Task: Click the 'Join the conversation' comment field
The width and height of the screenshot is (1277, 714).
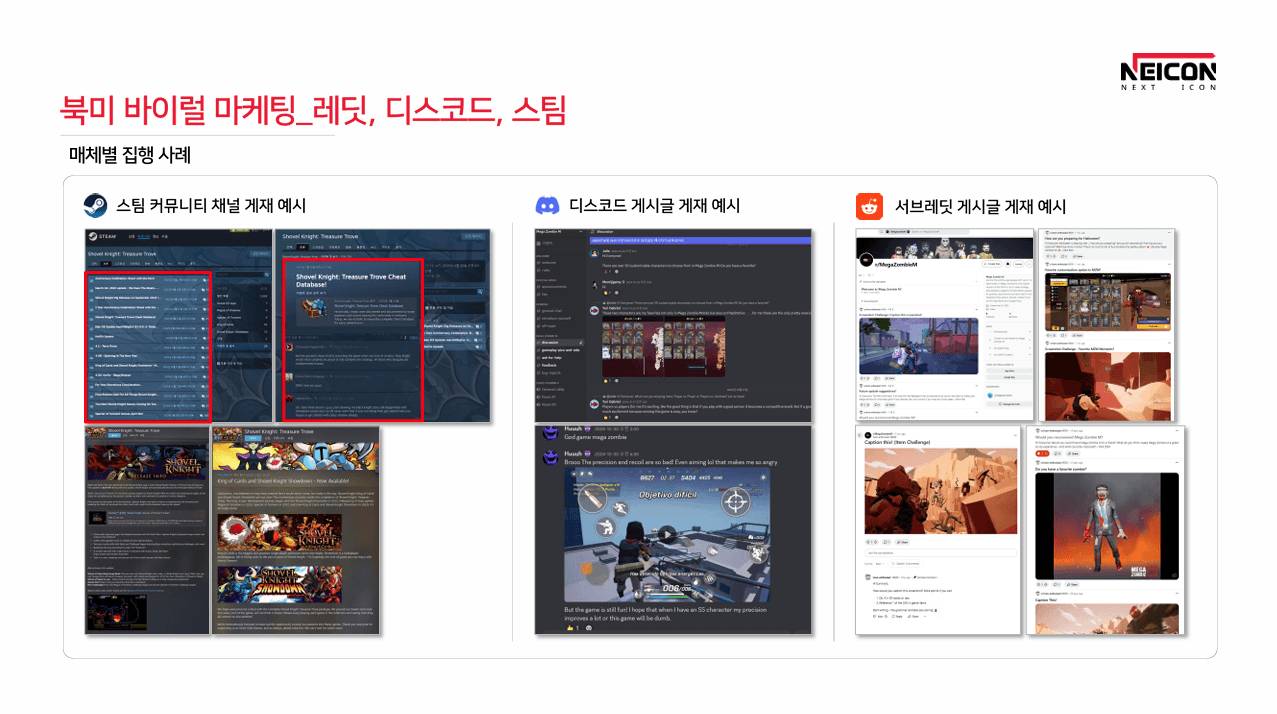Action: (941, 553)
